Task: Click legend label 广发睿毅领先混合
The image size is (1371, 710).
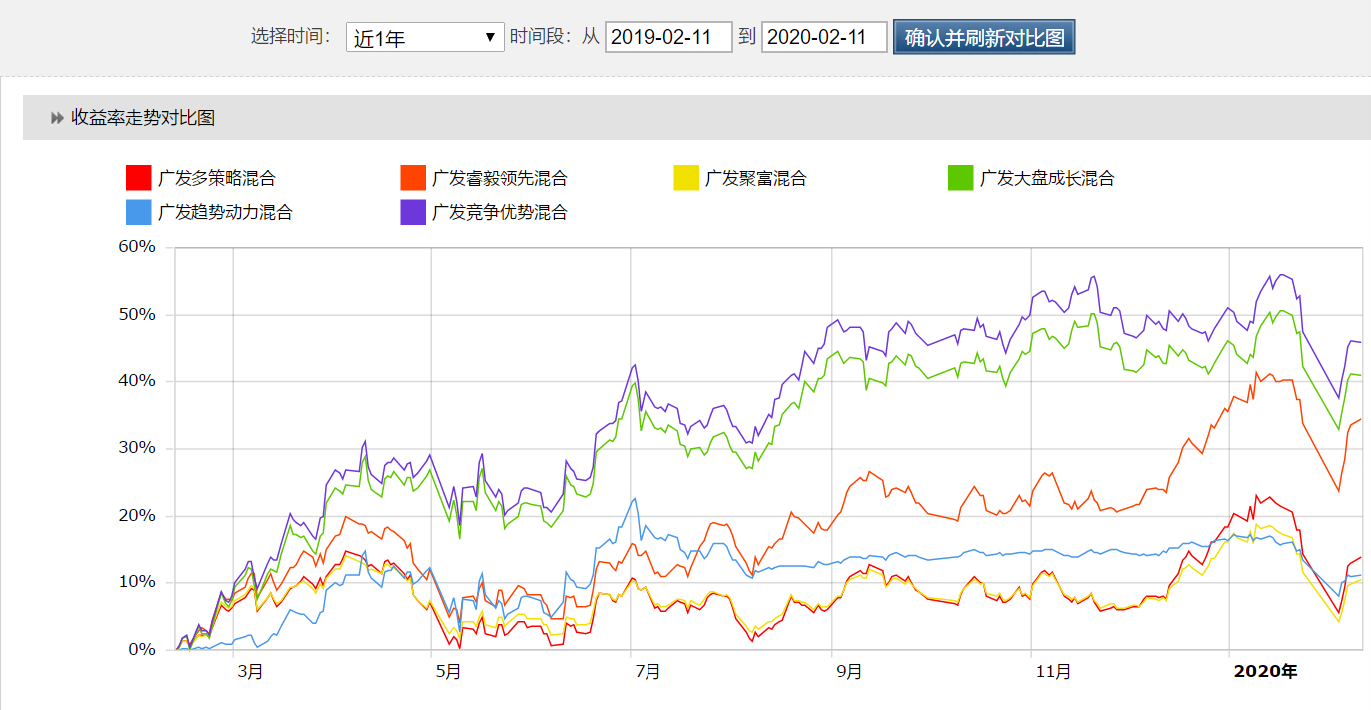Action: pyautogui.click(x=500, y=179)
